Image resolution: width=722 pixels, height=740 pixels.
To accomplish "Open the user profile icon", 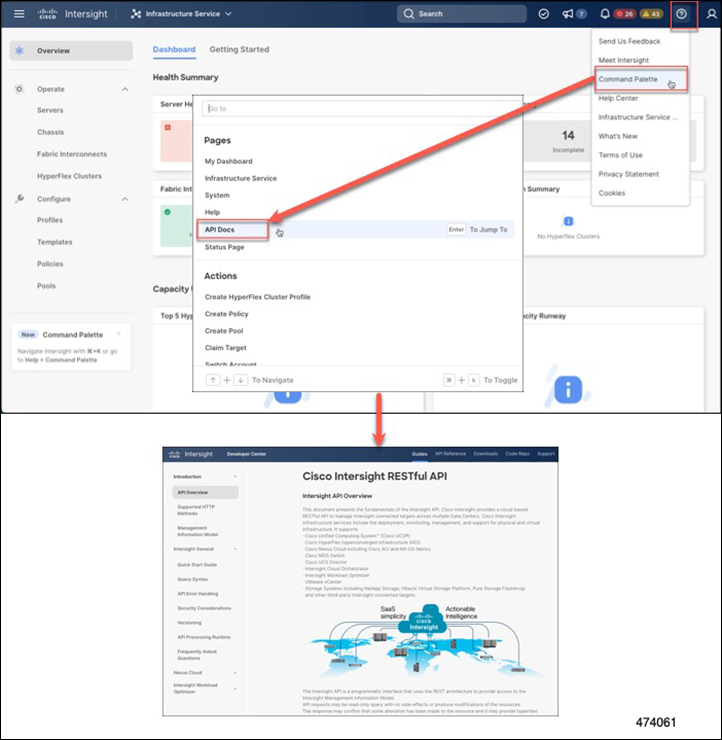I will [712, 14].
